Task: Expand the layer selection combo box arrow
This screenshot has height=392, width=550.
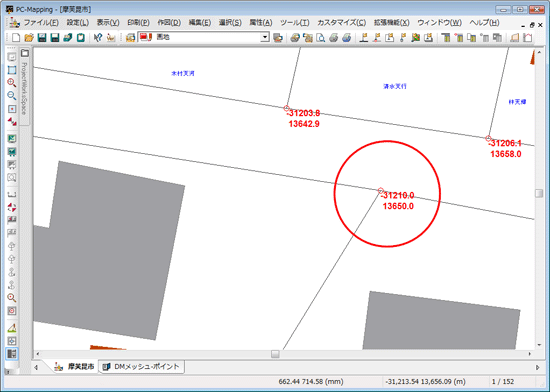Action: [265, 37]
